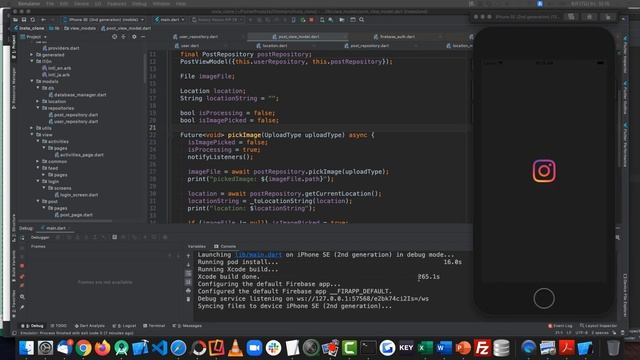The image size is (640, 360).
Task: Open the Dart Analysis tool window button
Action: pos(90,326)
